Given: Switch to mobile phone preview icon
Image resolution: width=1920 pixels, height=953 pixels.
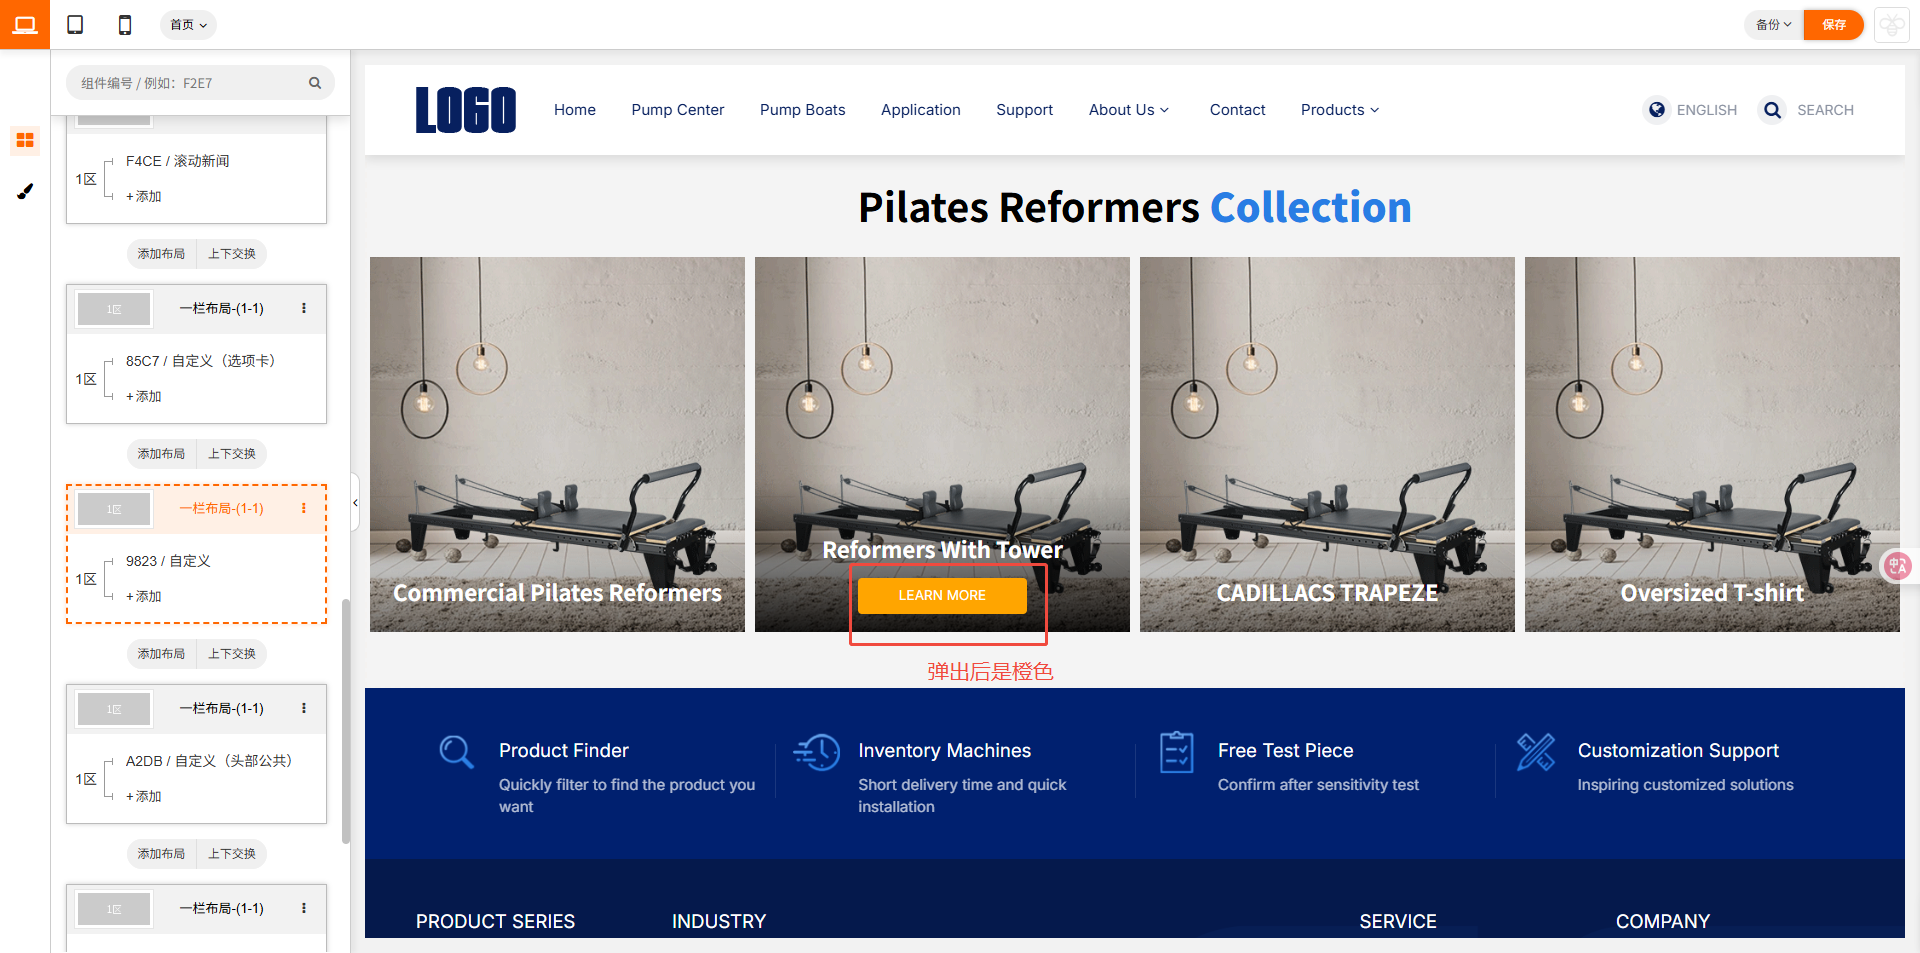Looking at the screenshot, I should (125, 25).
